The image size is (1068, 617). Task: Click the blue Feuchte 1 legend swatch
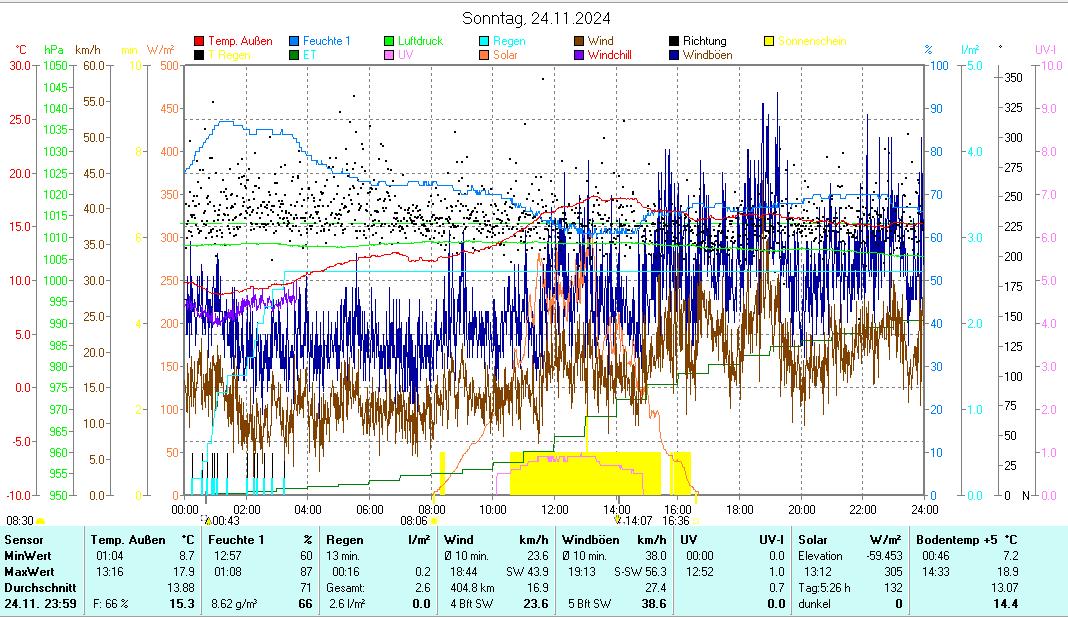(294, 42)
